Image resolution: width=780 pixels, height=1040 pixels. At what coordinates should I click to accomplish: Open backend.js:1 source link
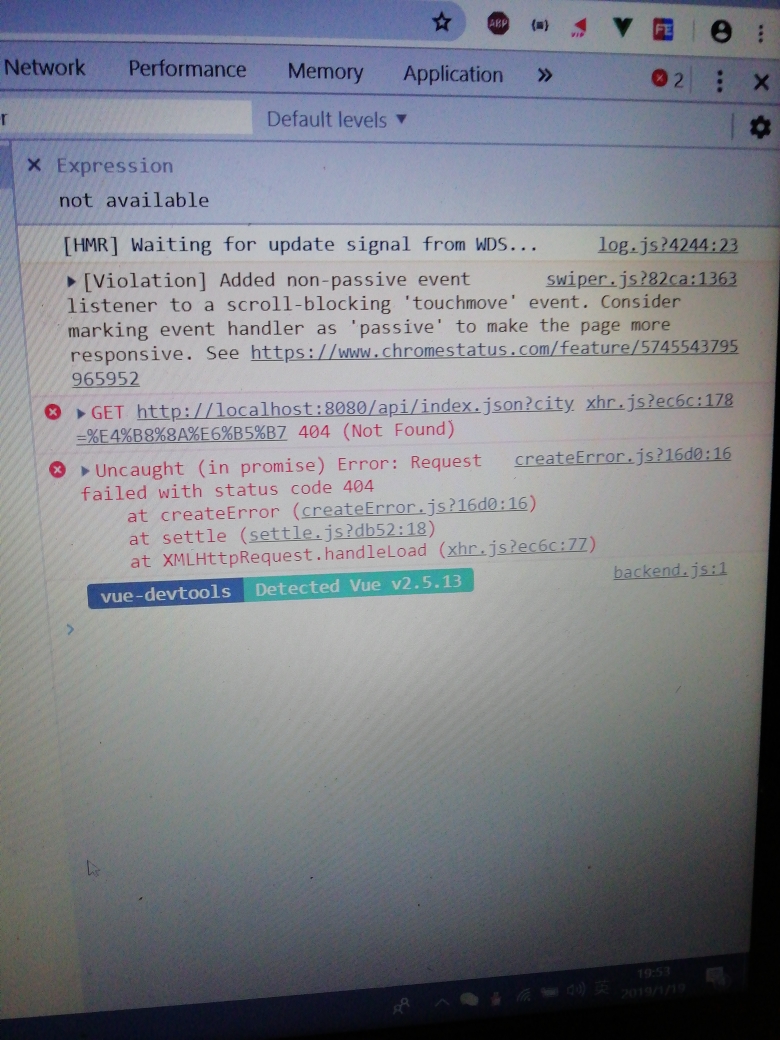pyautogui.click(x=670, y=570)
